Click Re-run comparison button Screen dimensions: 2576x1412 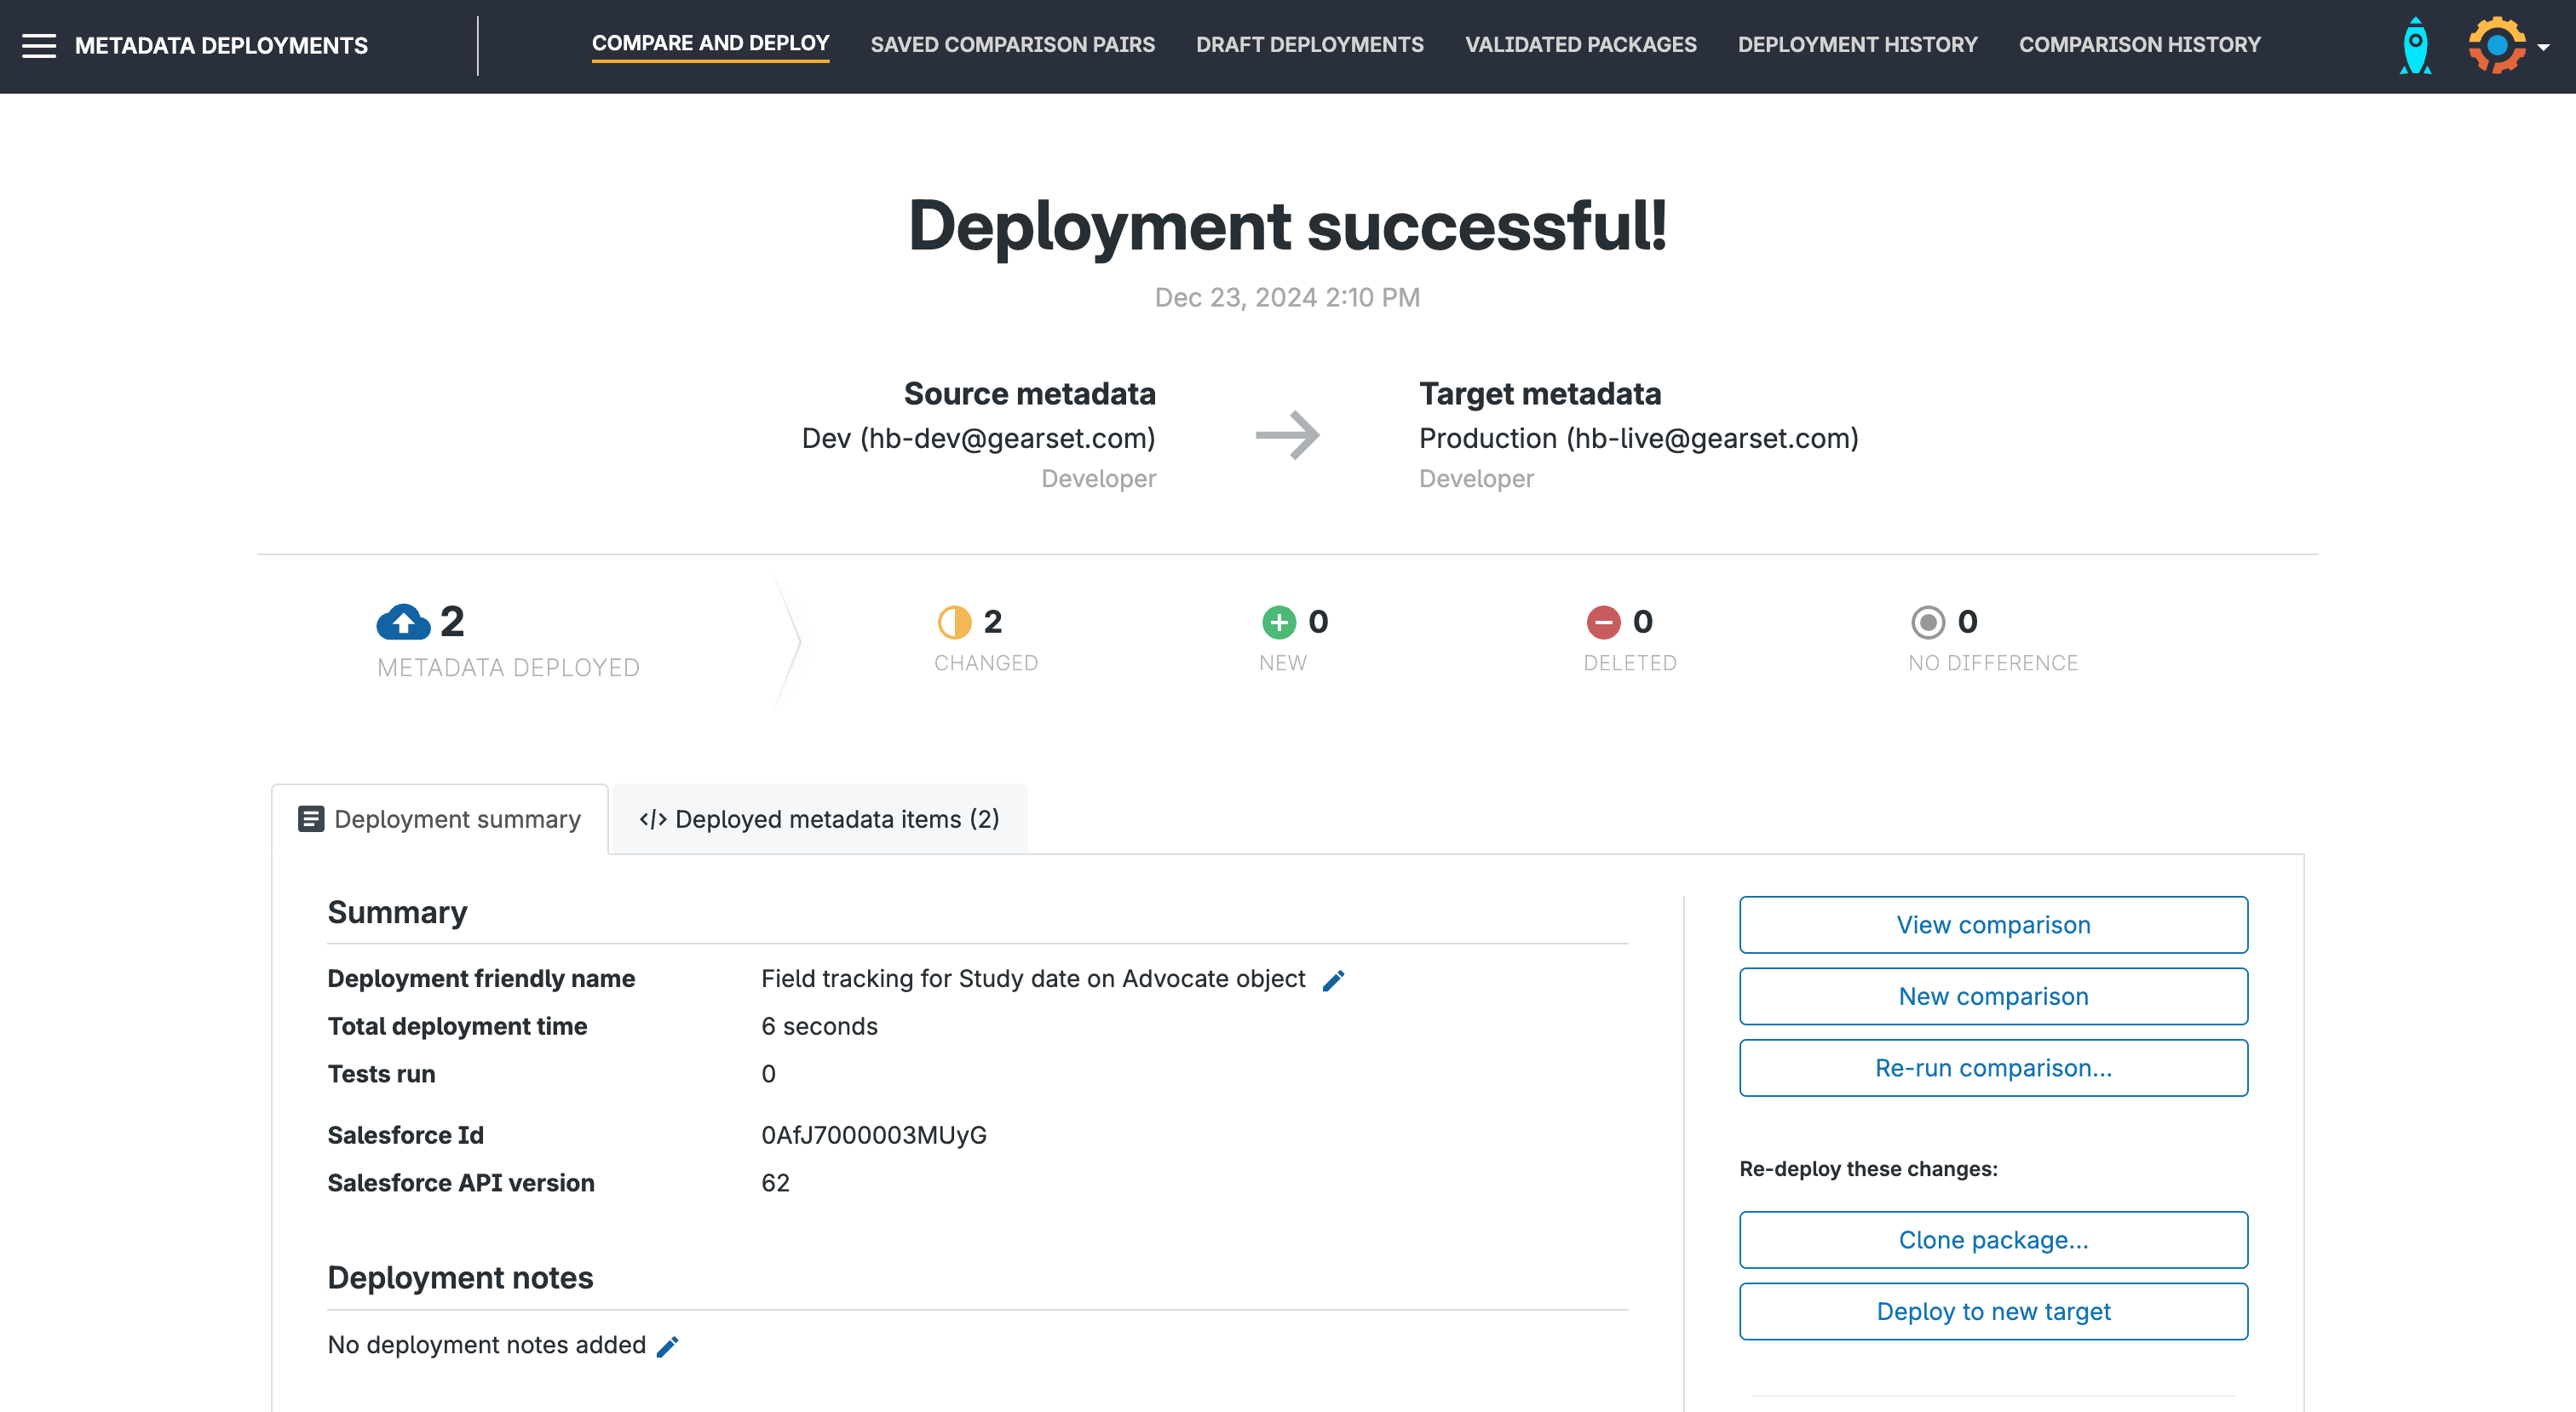click(1992, 1068)
